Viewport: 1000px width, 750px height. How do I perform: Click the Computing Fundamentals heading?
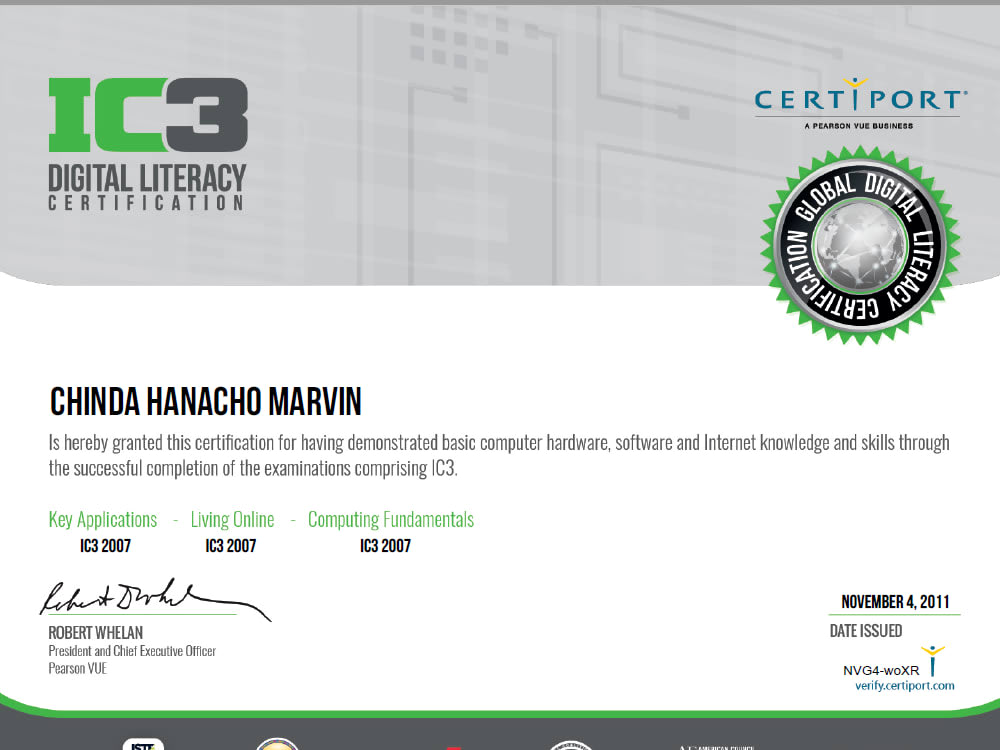point(391,520)
